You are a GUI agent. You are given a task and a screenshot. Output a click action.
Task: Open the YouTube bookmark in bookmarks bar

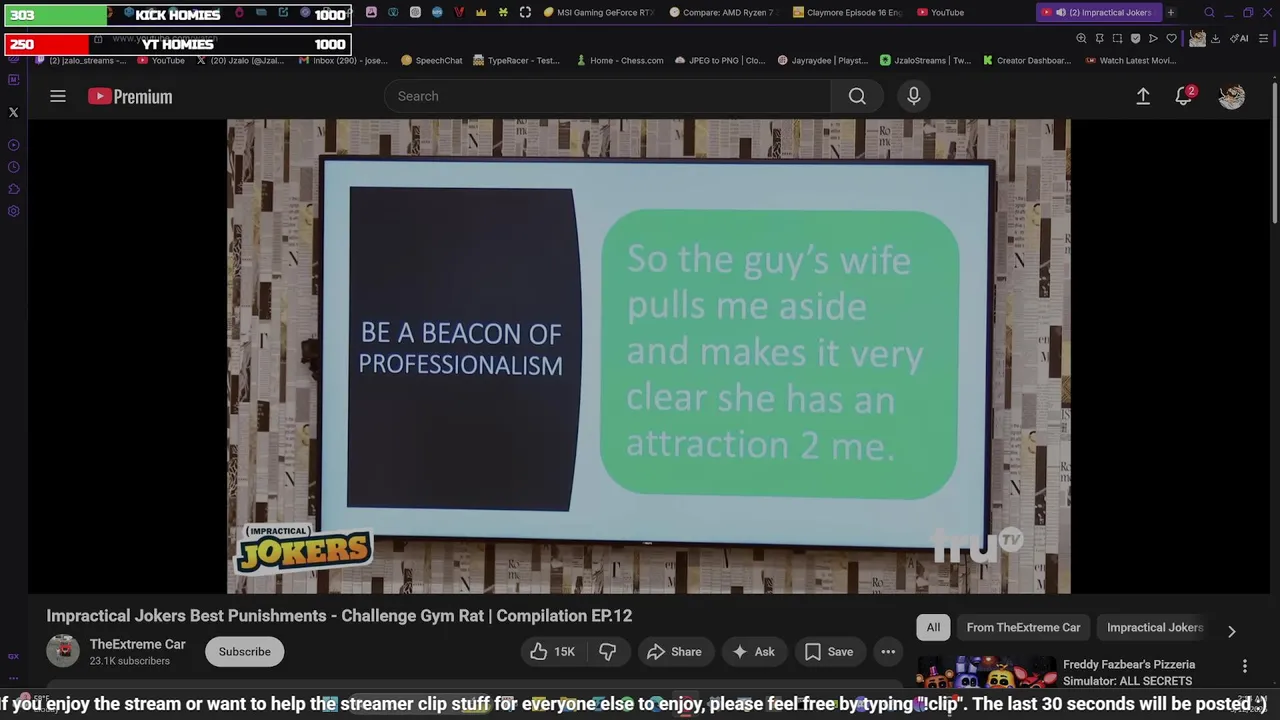[x=160, y=60]
